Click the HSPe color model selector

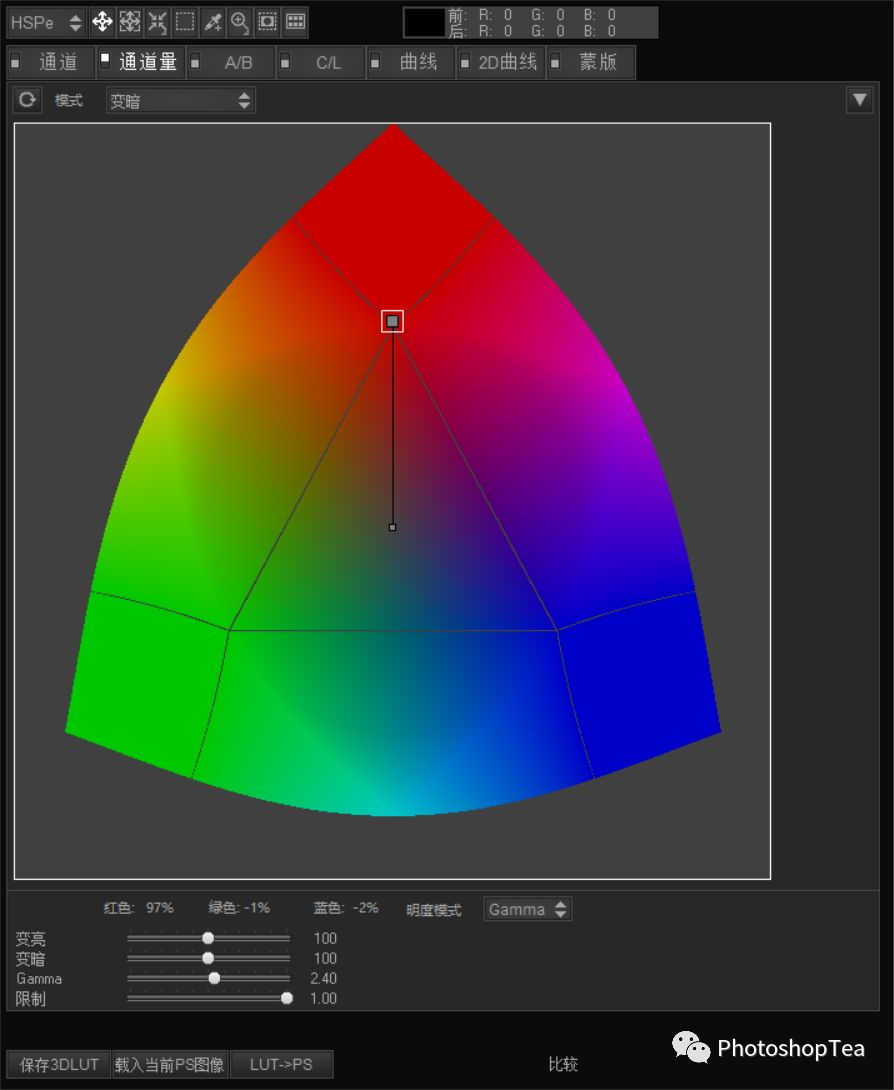coord(46,21)
